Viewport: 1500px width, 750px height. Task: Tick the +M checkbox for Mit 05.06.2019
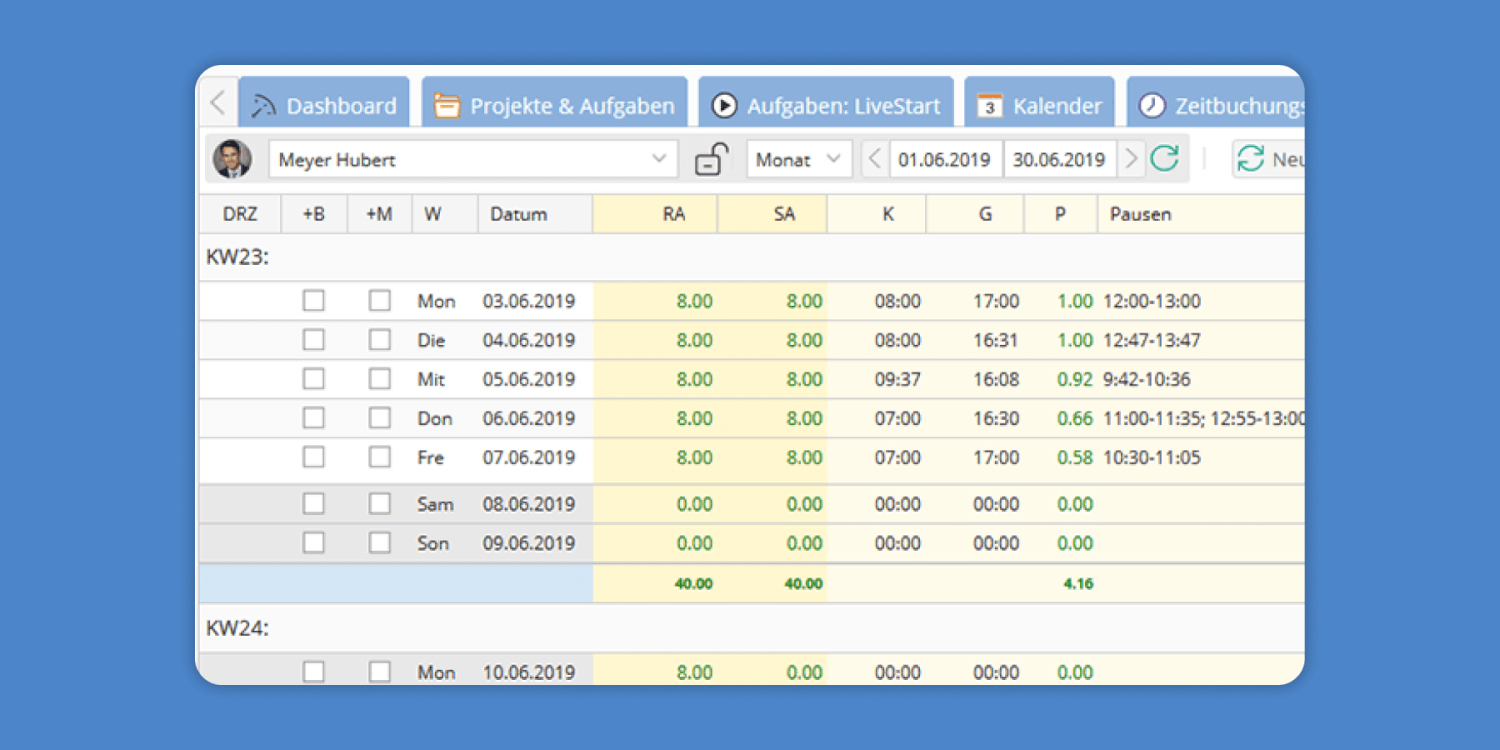click(379, 379)
